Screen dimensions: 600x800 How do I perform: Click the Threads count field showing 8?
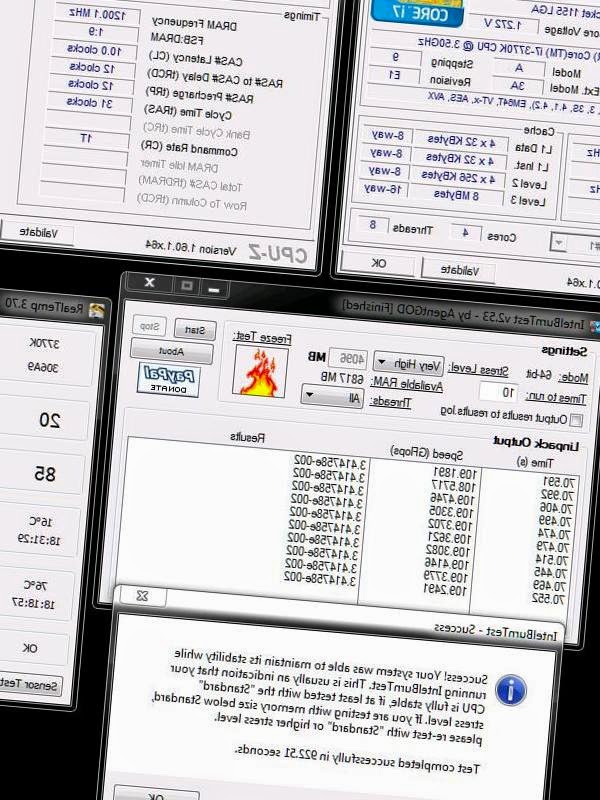click(372, 225)
